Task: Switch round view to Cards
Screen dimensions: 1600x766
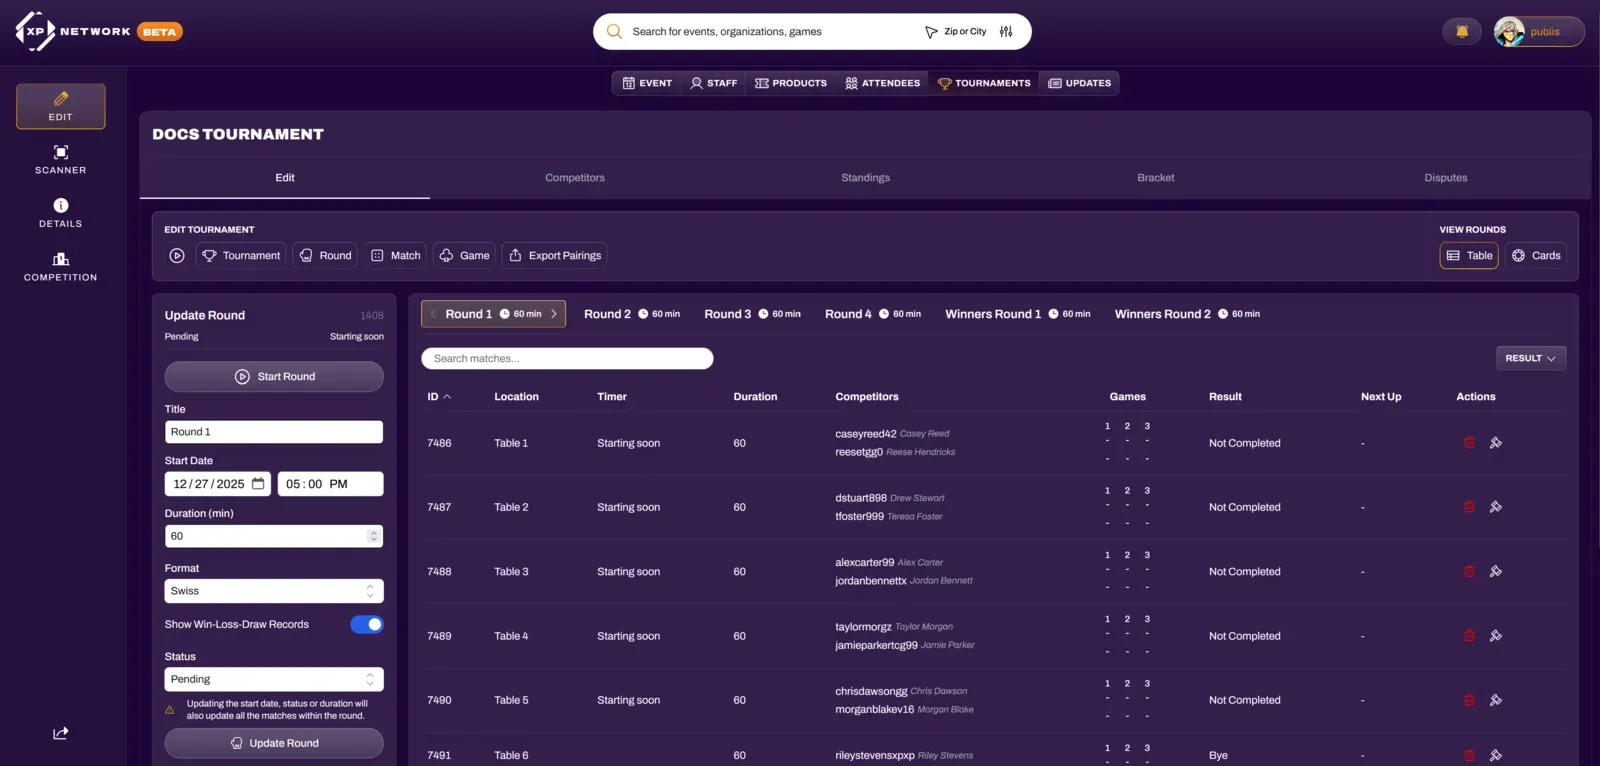Action: (x=1535, y=256)
